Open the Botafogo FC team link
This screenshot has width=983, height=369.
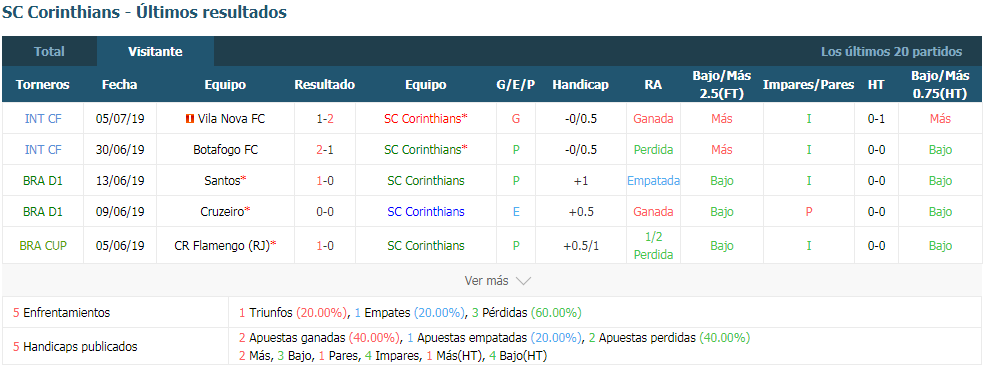tap(226, 150)
